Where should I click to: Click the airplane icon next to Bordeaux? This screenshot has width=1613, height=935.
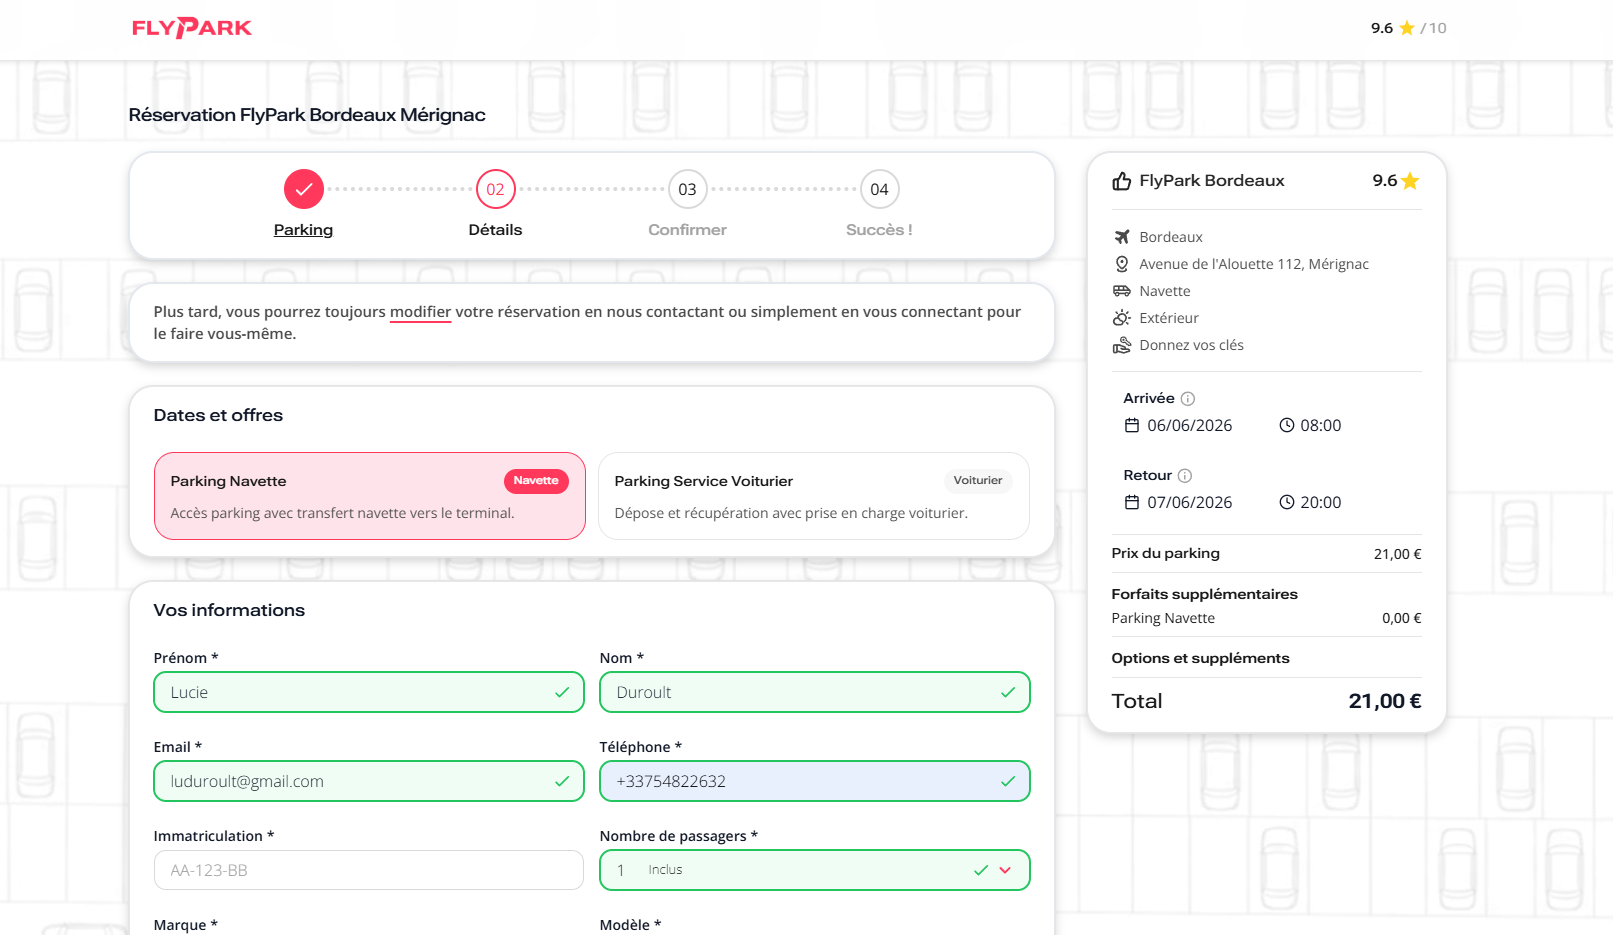[1122, 237]
